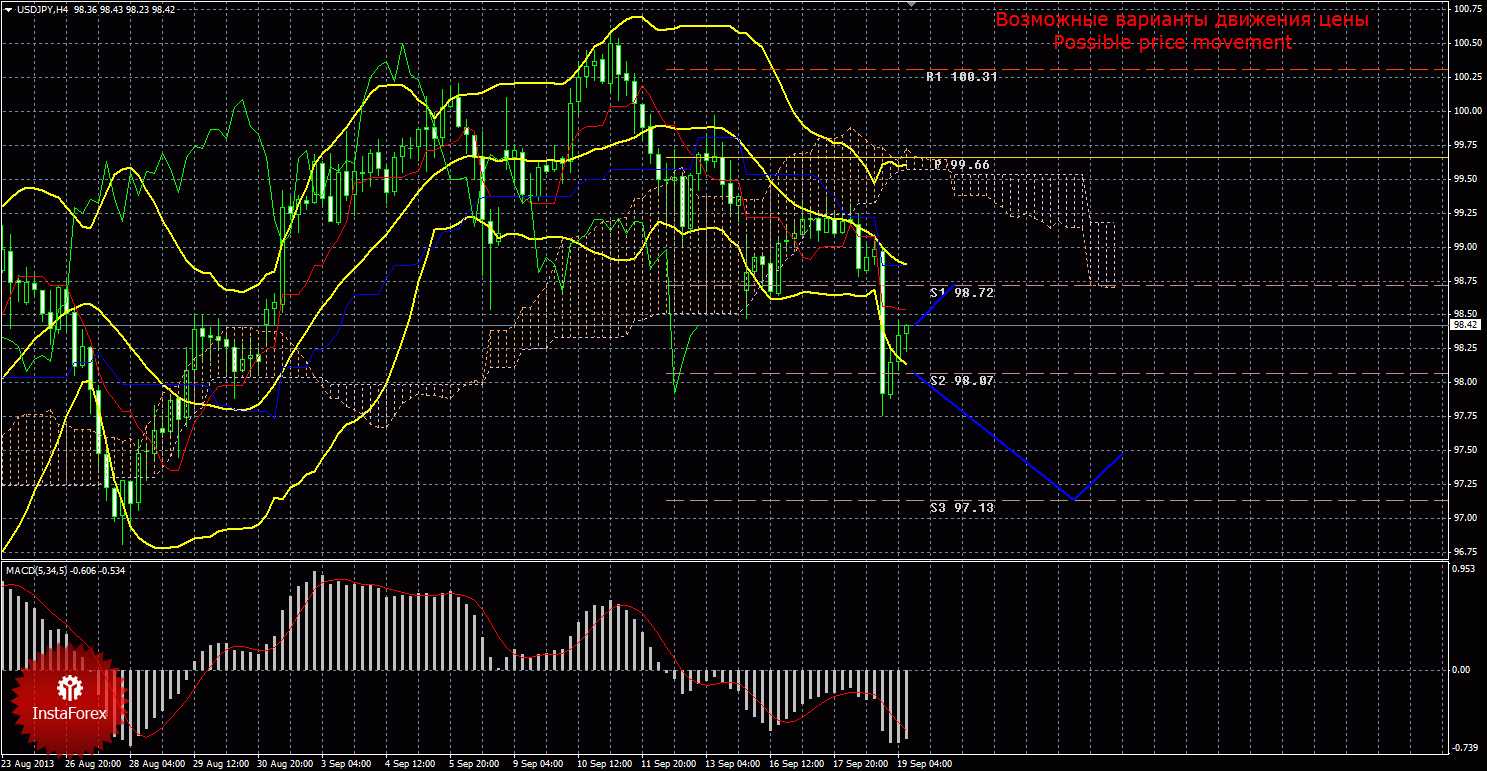
Task: Click the 99.50 price scale value
Action: [1465, 178]
